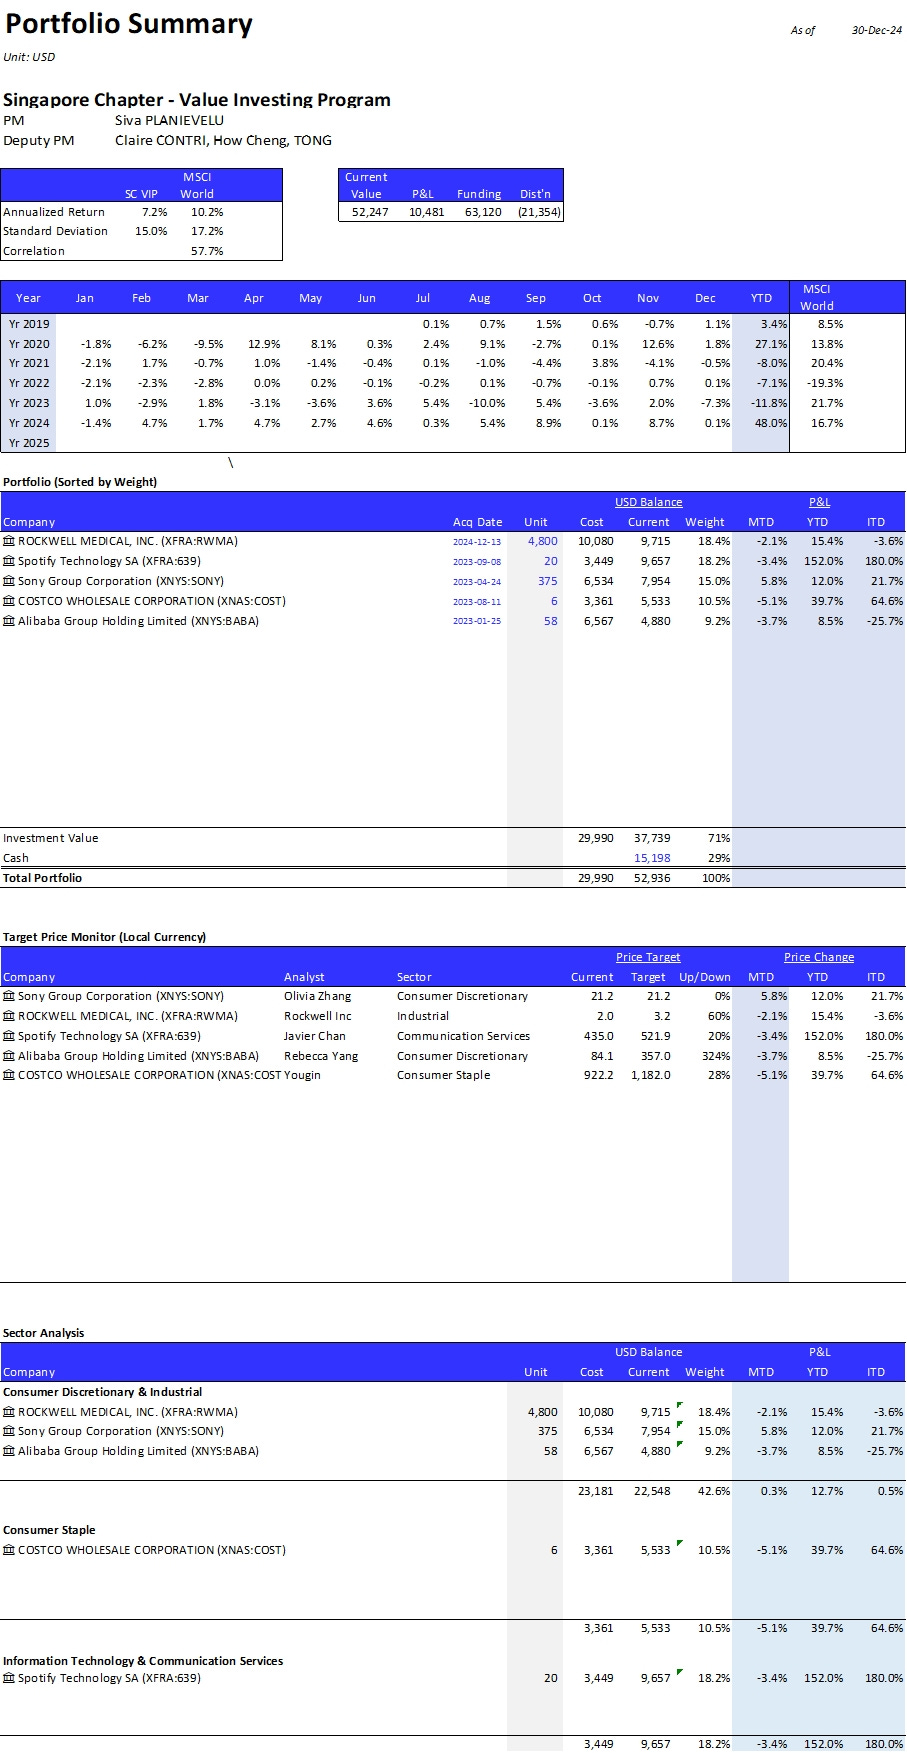Select acquisition date 2023-09-08
This screenshot has width=907, height=1753.
point(477,562)
